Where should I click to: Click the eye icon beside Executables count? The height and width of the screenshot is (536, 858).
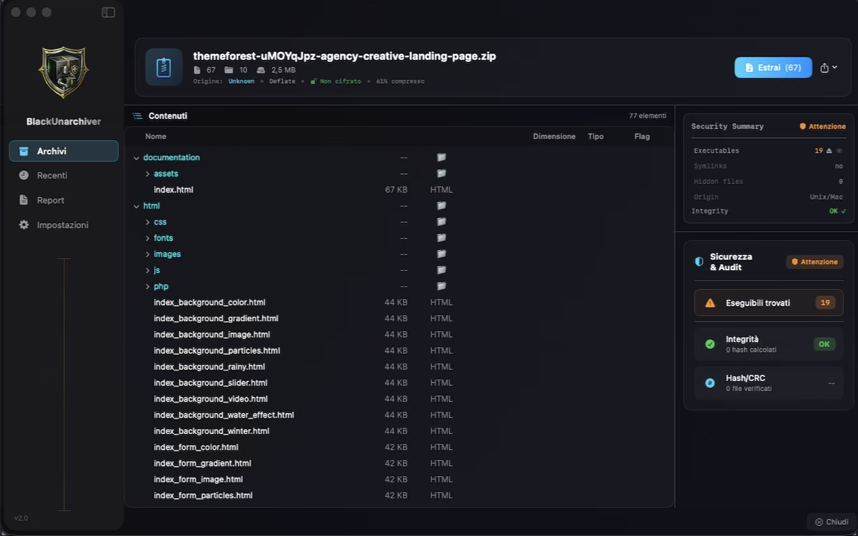coord(839,150)
